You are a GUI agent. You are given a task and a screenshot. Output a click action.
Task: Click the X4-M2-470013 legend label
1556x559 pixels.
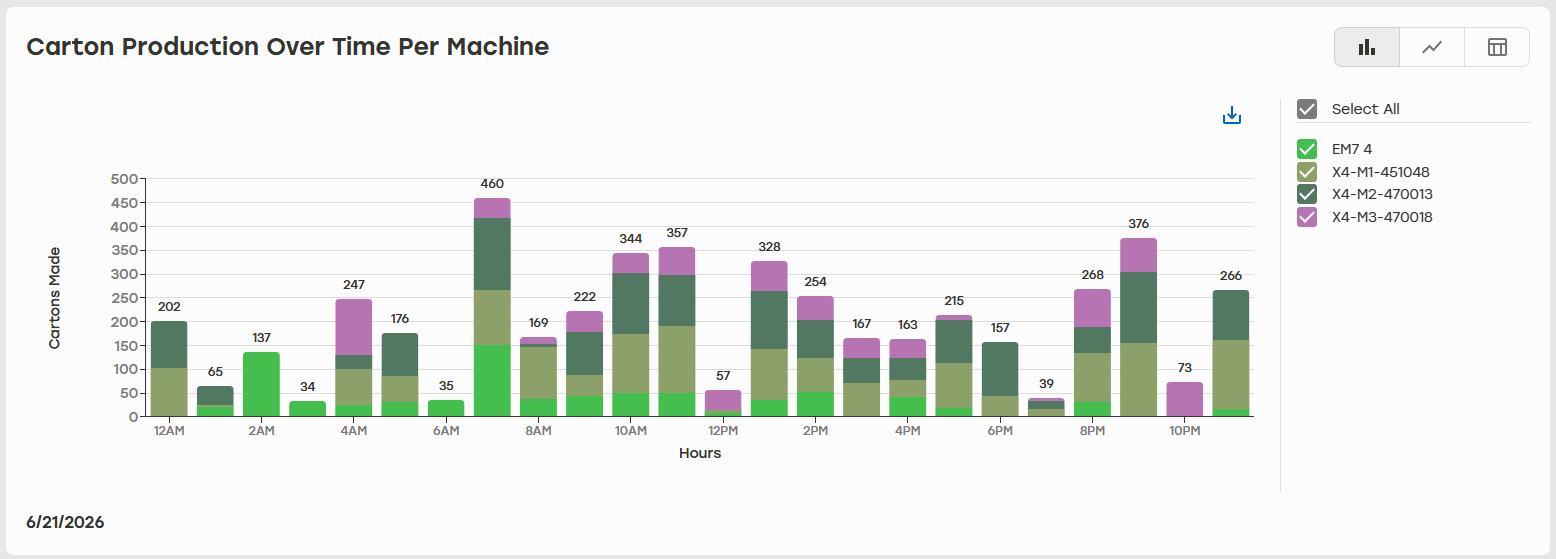(x=1382, y=194)
